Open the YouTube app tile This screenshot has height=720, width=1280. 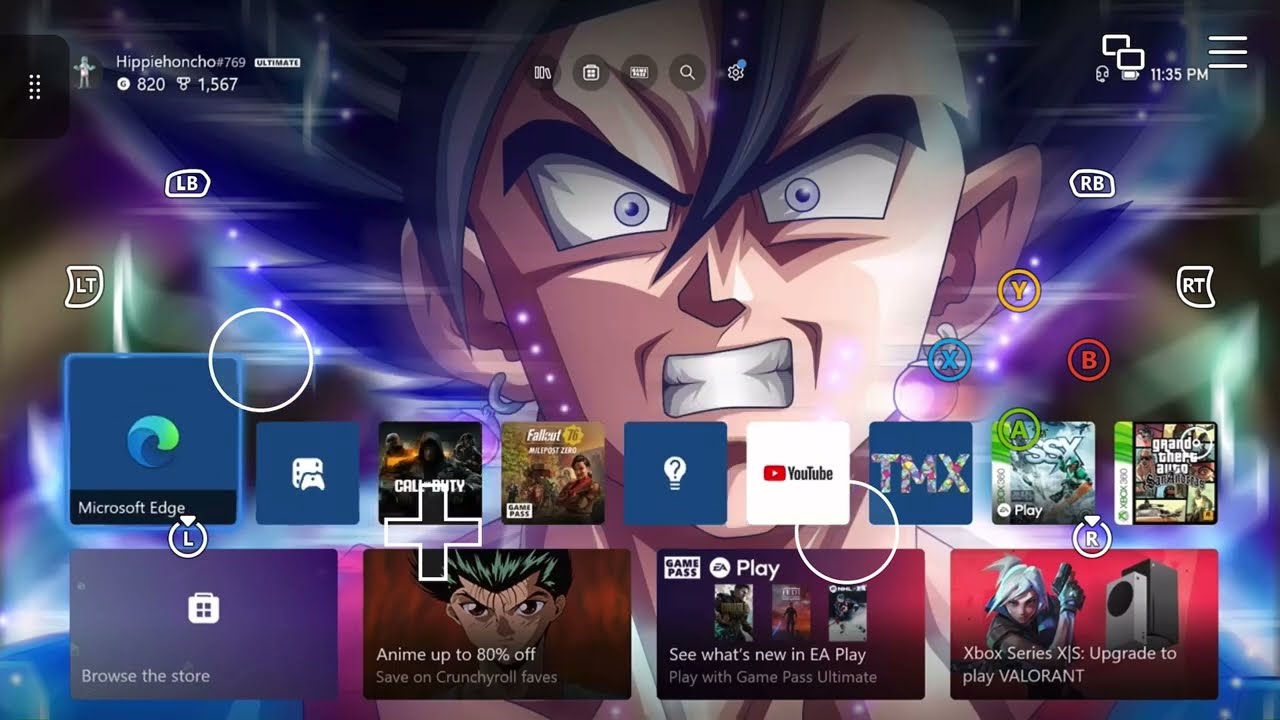(798, 473)
